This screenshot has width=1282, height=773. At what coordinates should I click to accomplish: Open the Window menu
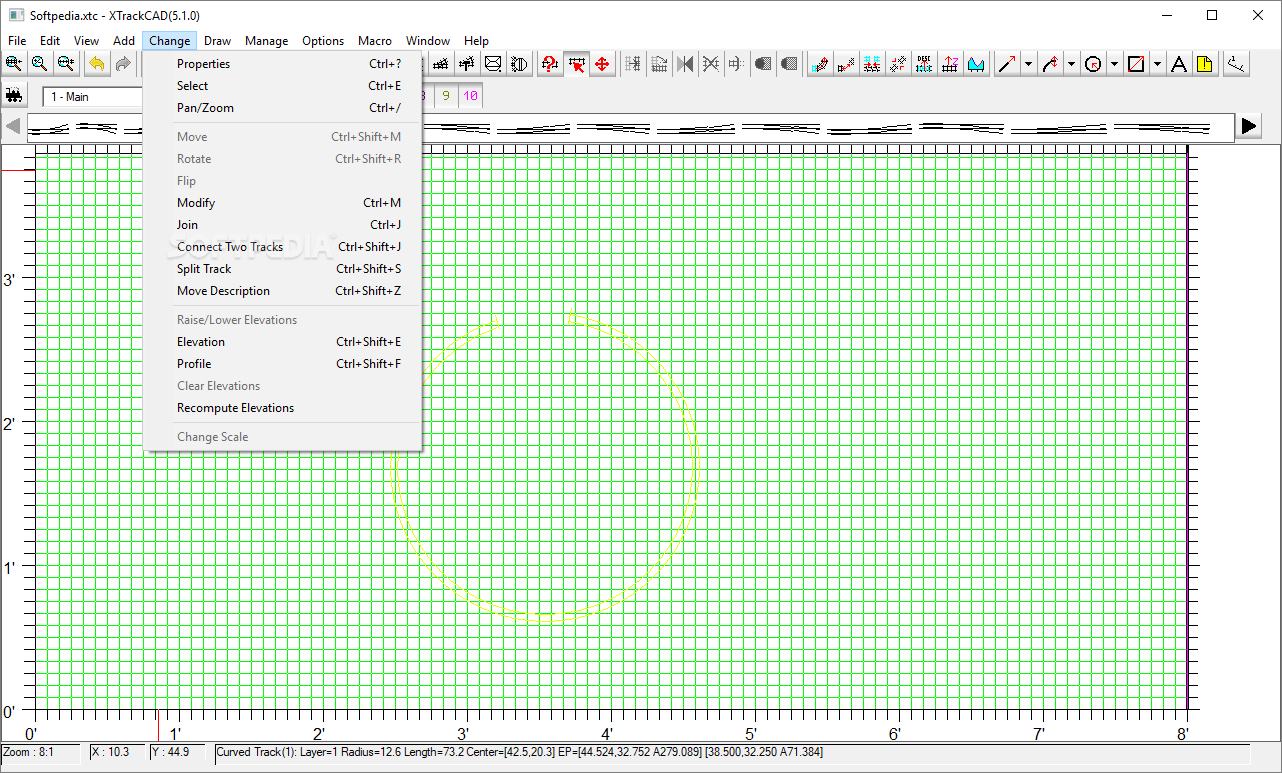coord(428,41)
